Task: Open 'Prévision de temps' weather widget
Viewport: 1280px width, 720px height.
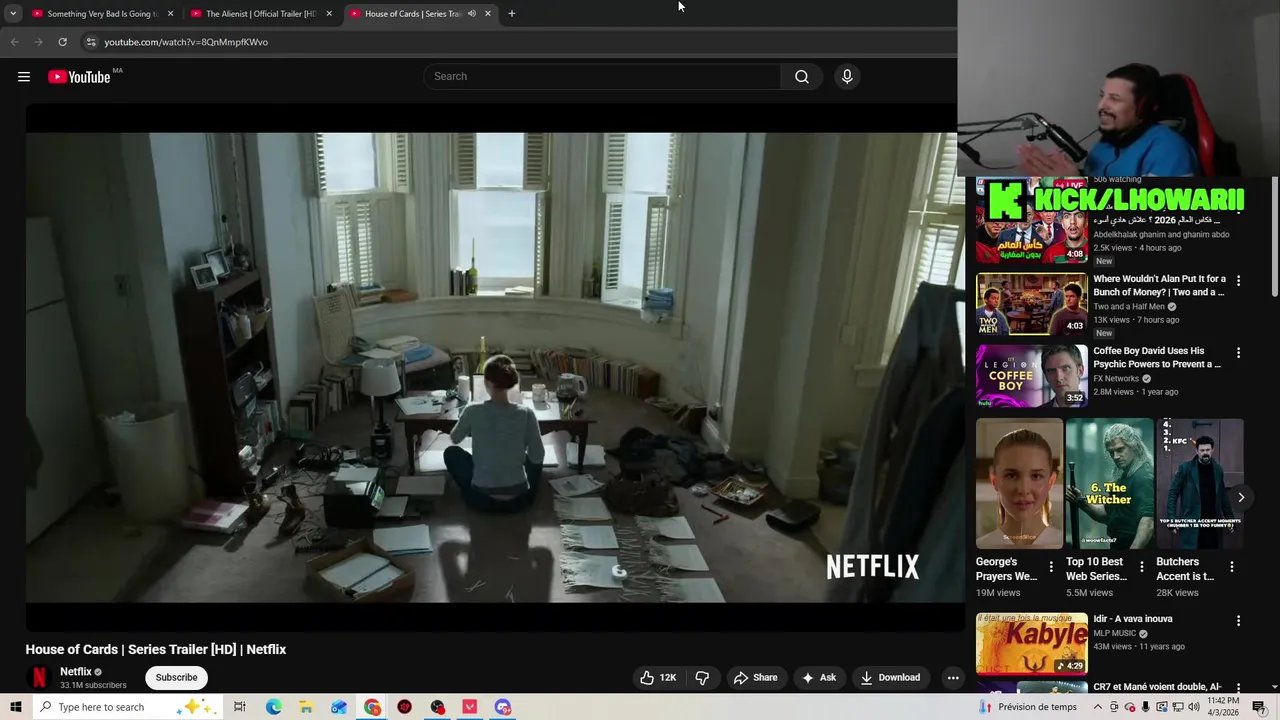Action: coord(1028,707)
